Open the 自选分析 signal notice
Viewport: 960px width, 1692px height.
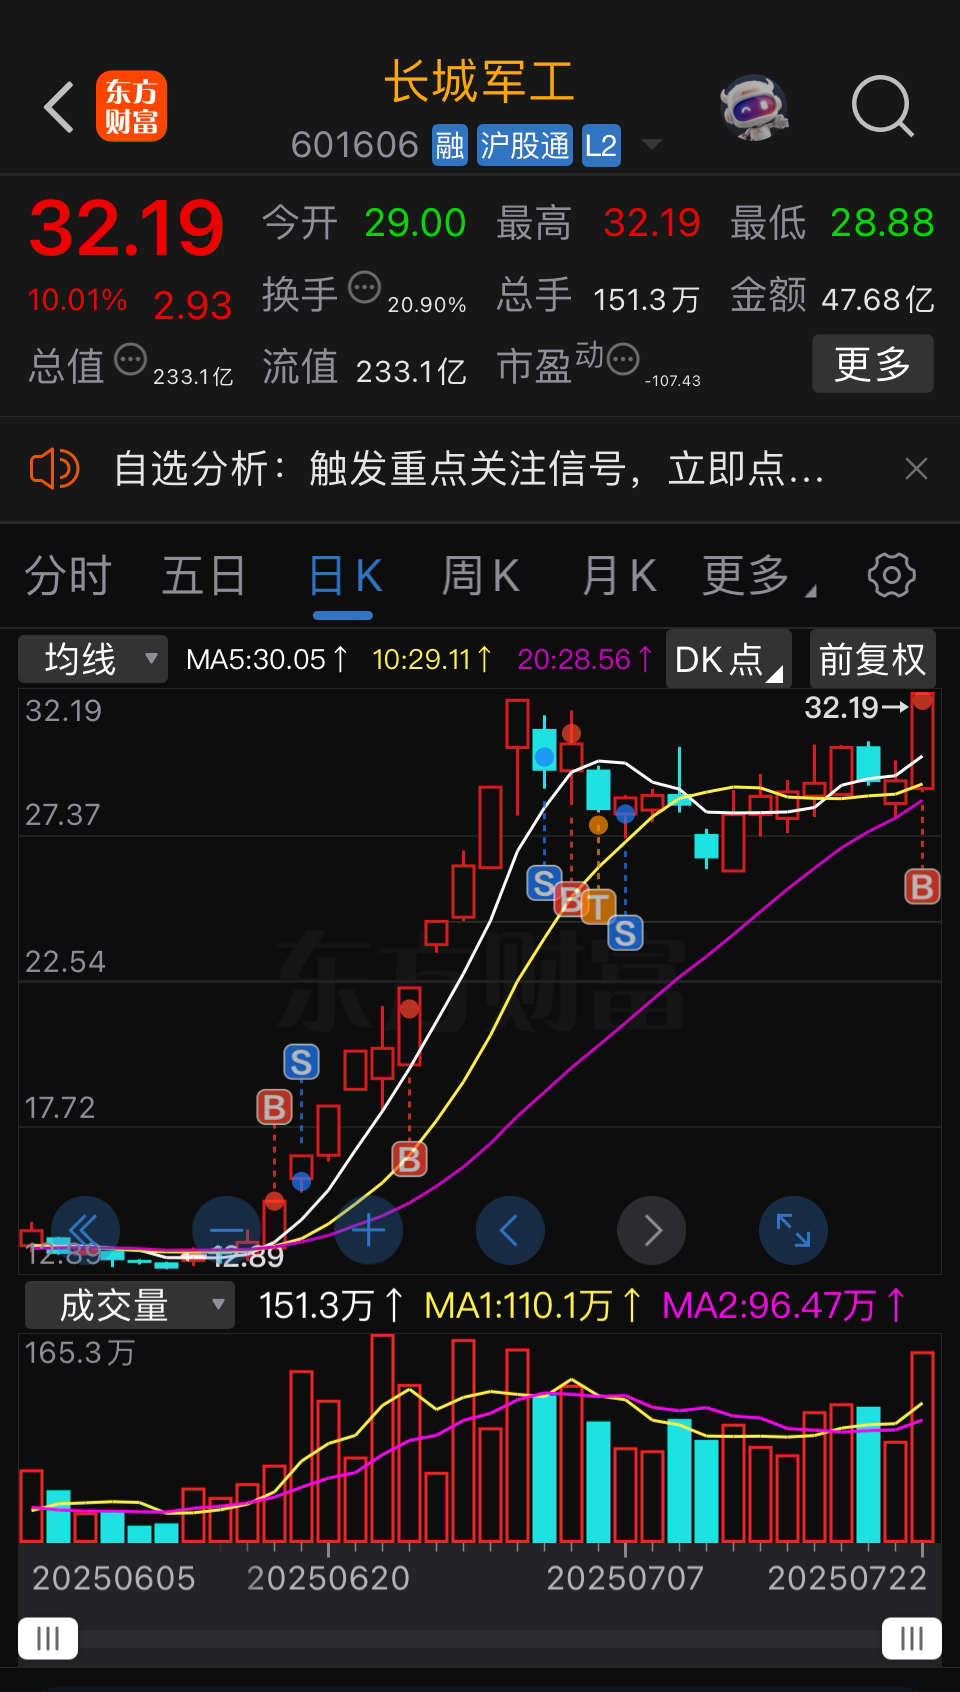click(469, 468)
